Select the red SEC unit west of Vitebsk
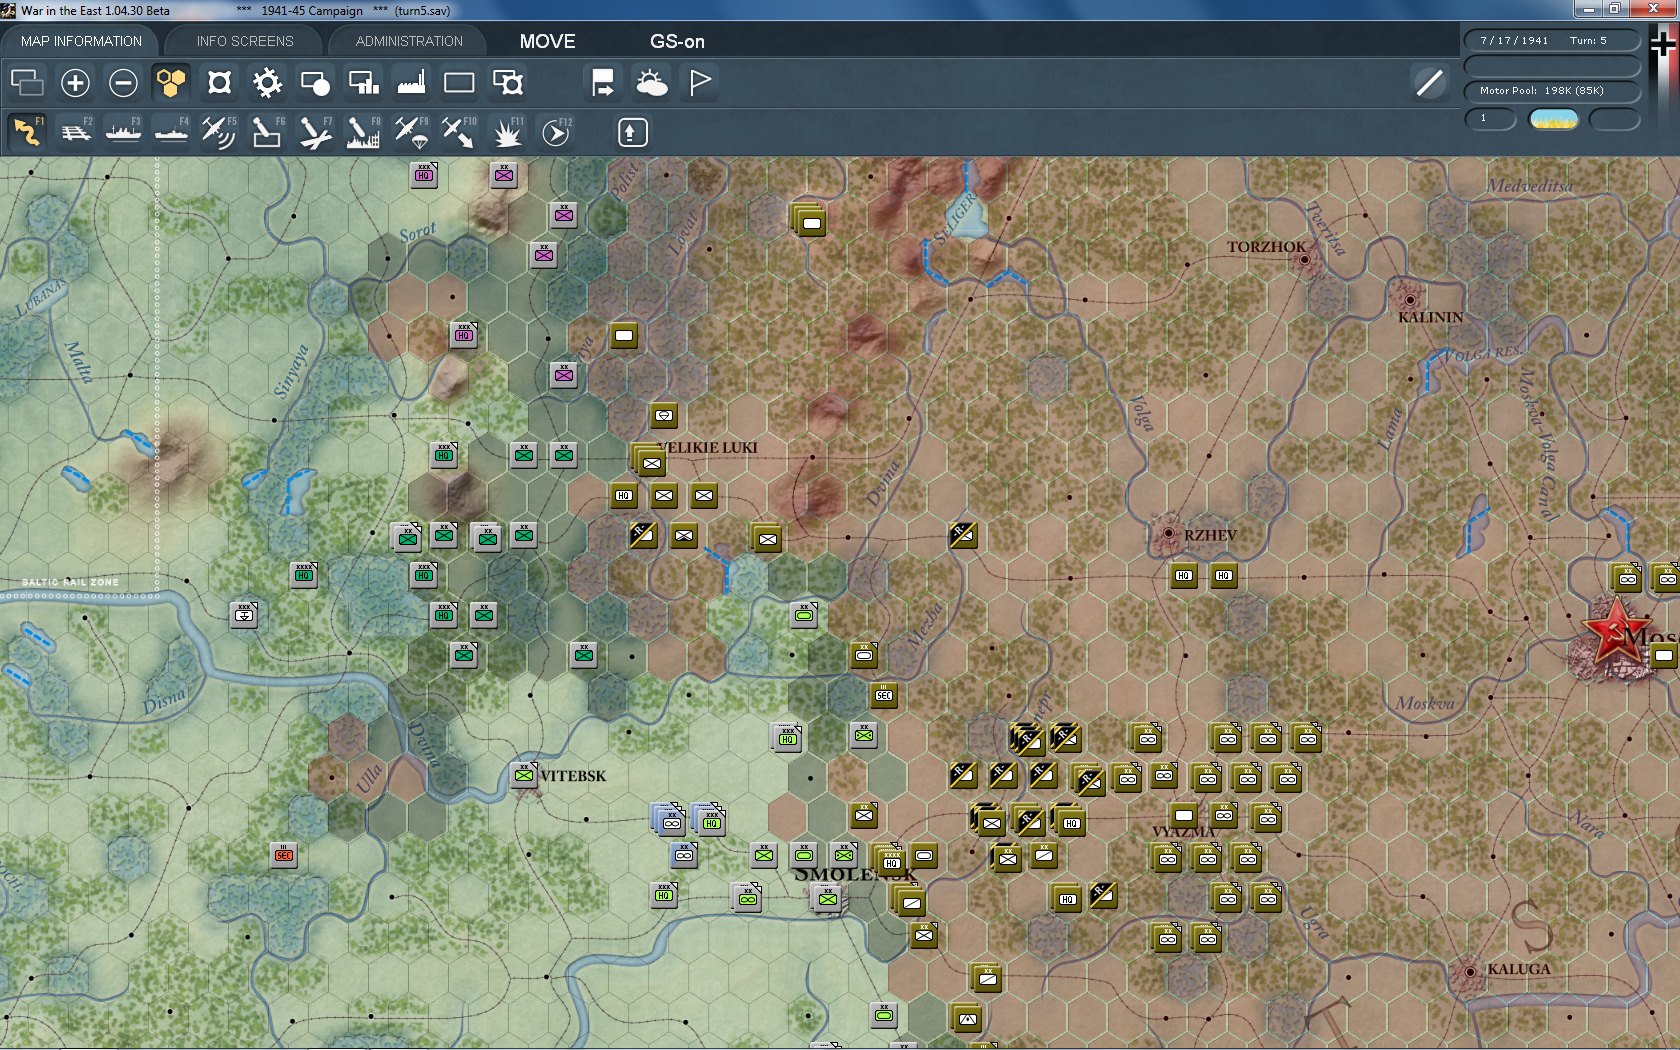The image size is (1680, 1050). click(x=284, y=855)
